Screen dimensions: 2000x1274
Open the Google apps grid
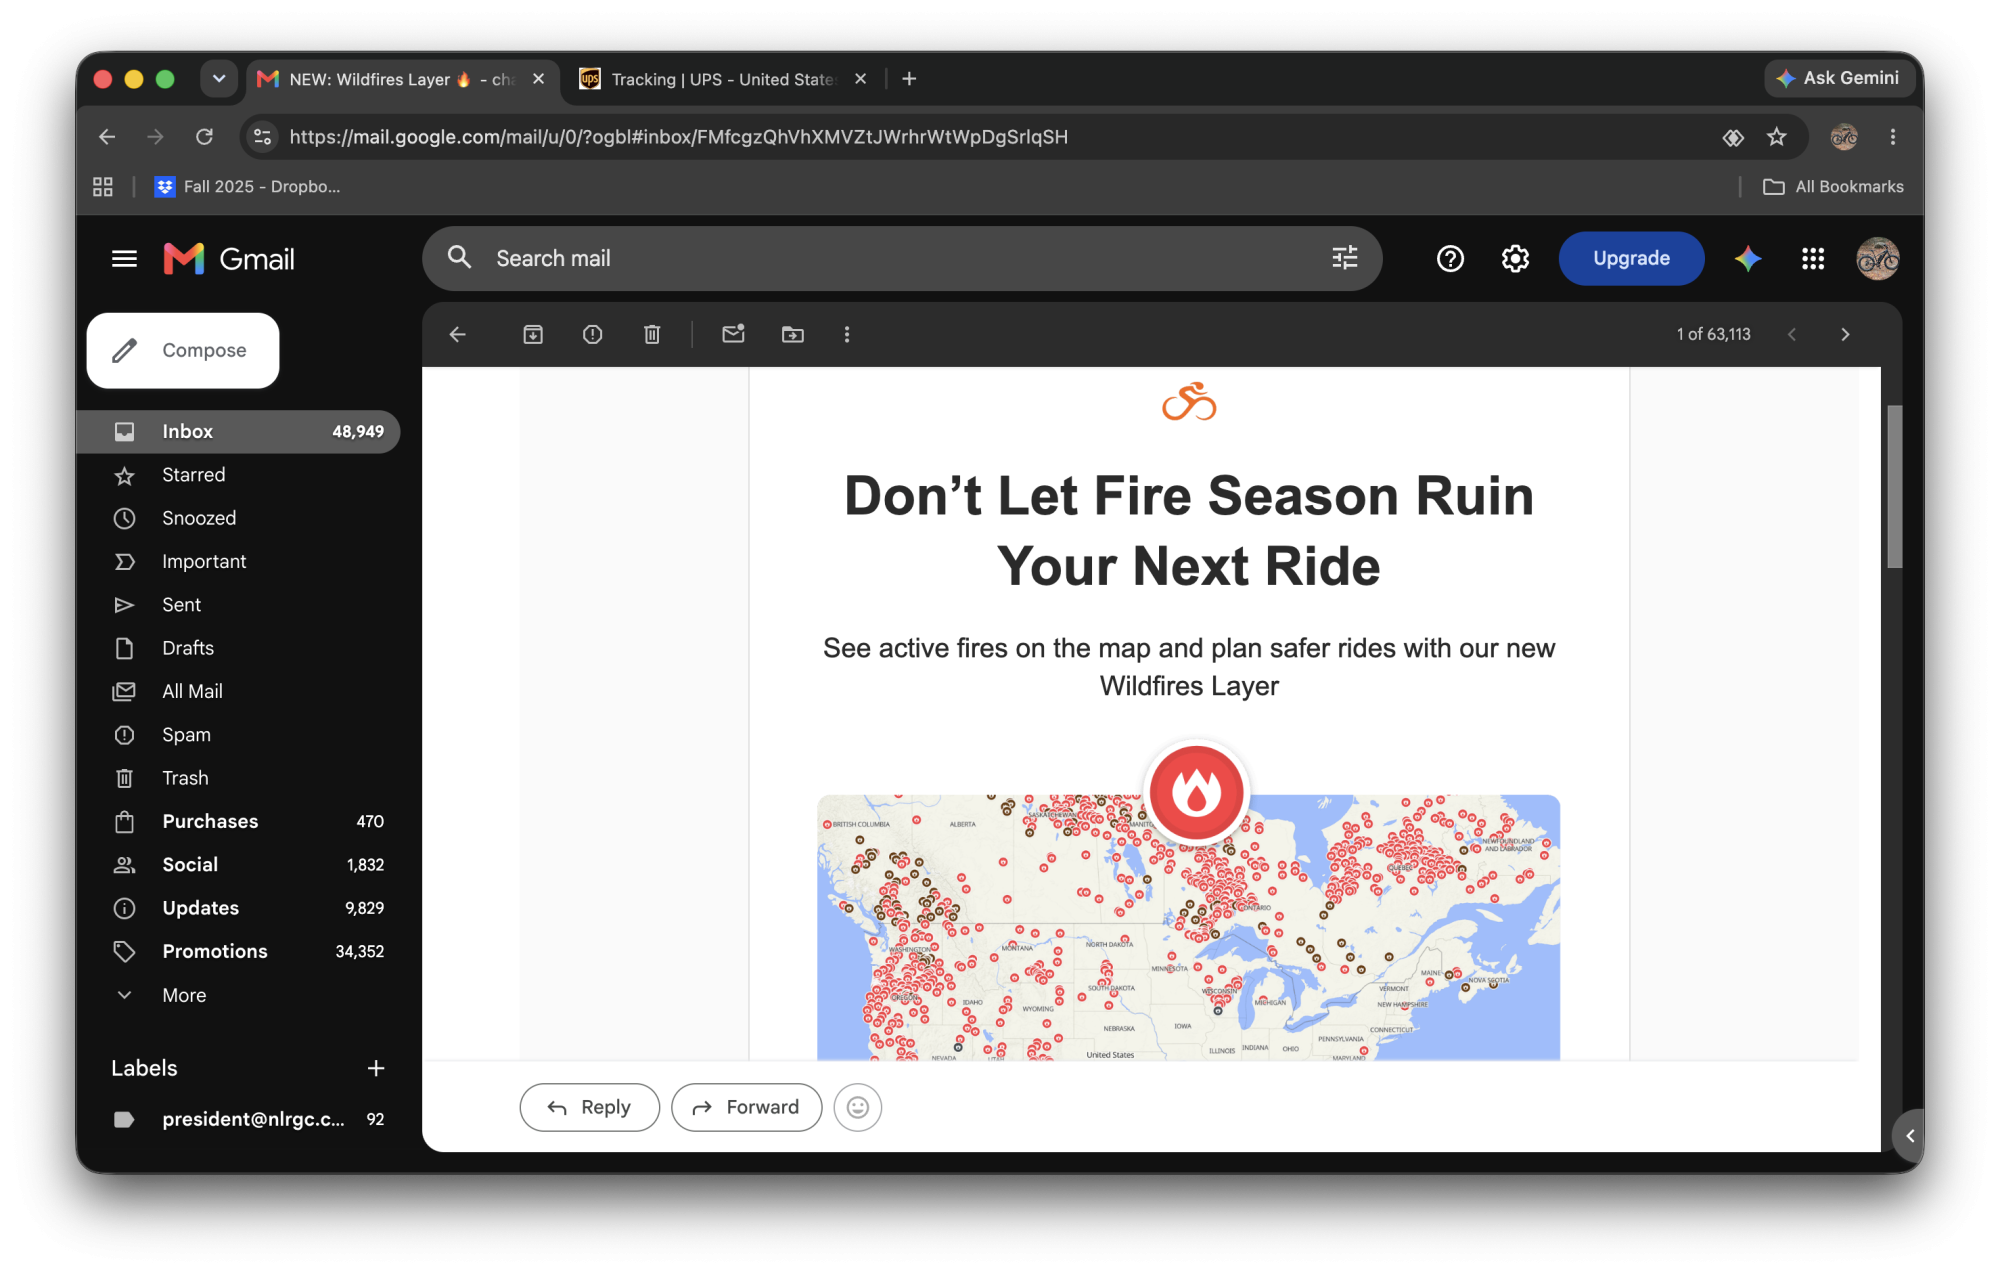pos(1812,258)
